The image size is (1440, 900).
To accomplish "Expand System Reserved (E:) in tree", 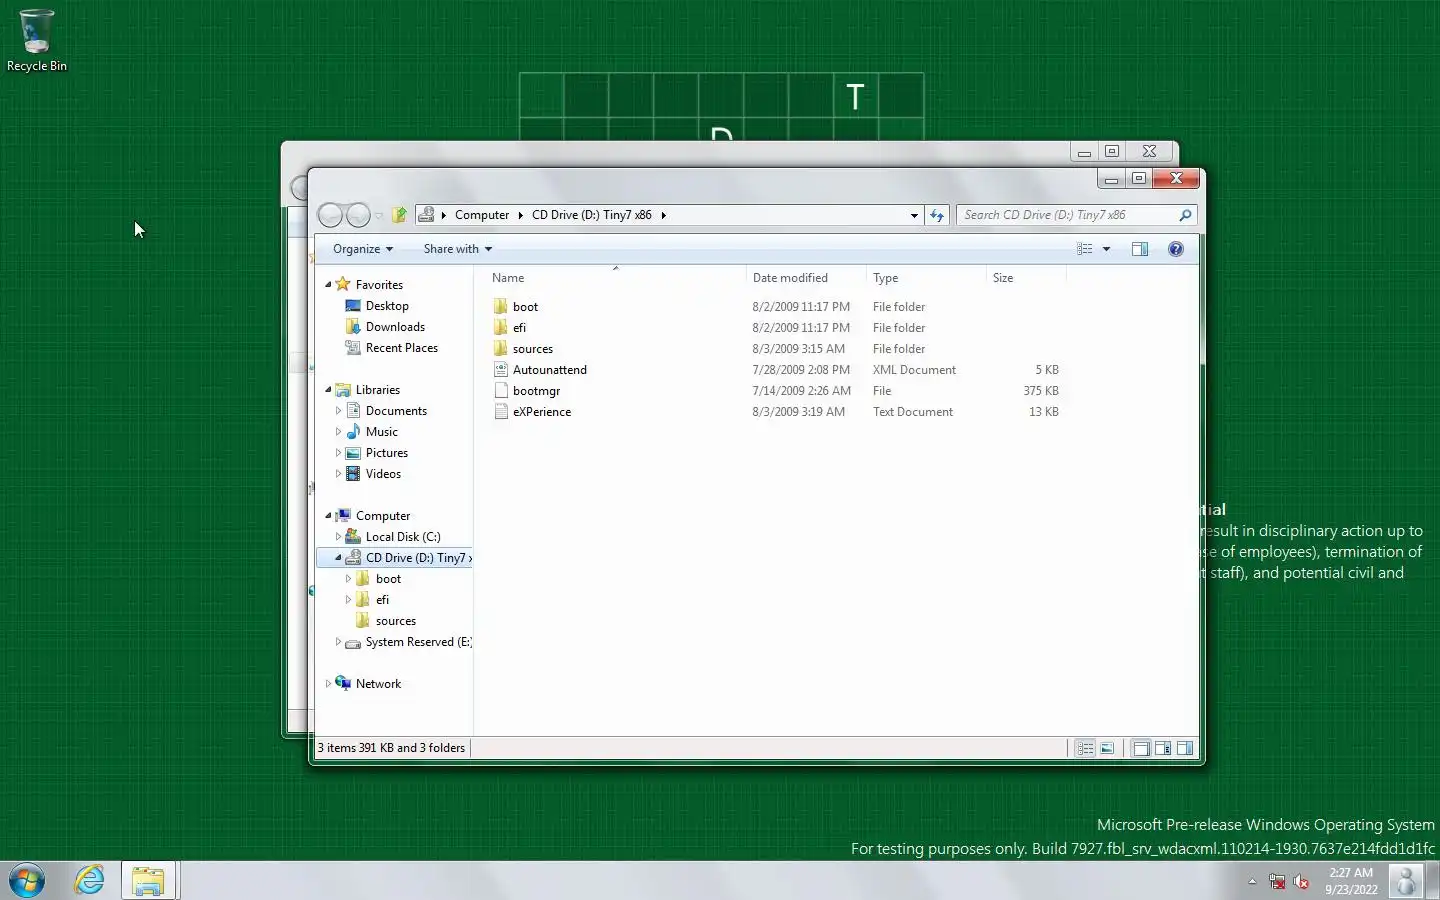I will coord(338,642).
